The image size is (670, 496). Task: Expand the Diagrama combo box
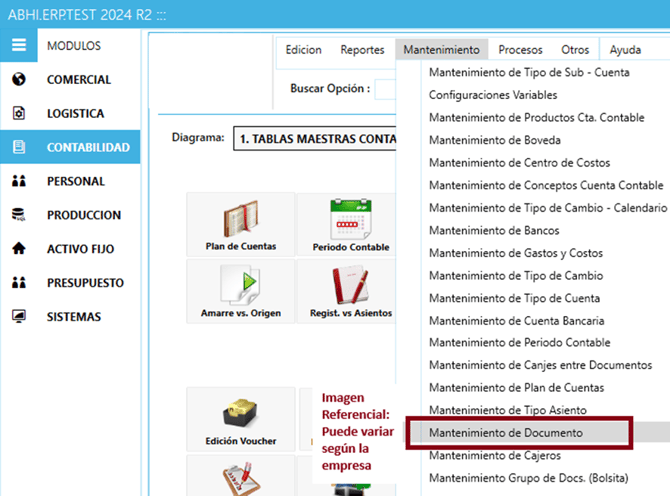tap(315, 138)
